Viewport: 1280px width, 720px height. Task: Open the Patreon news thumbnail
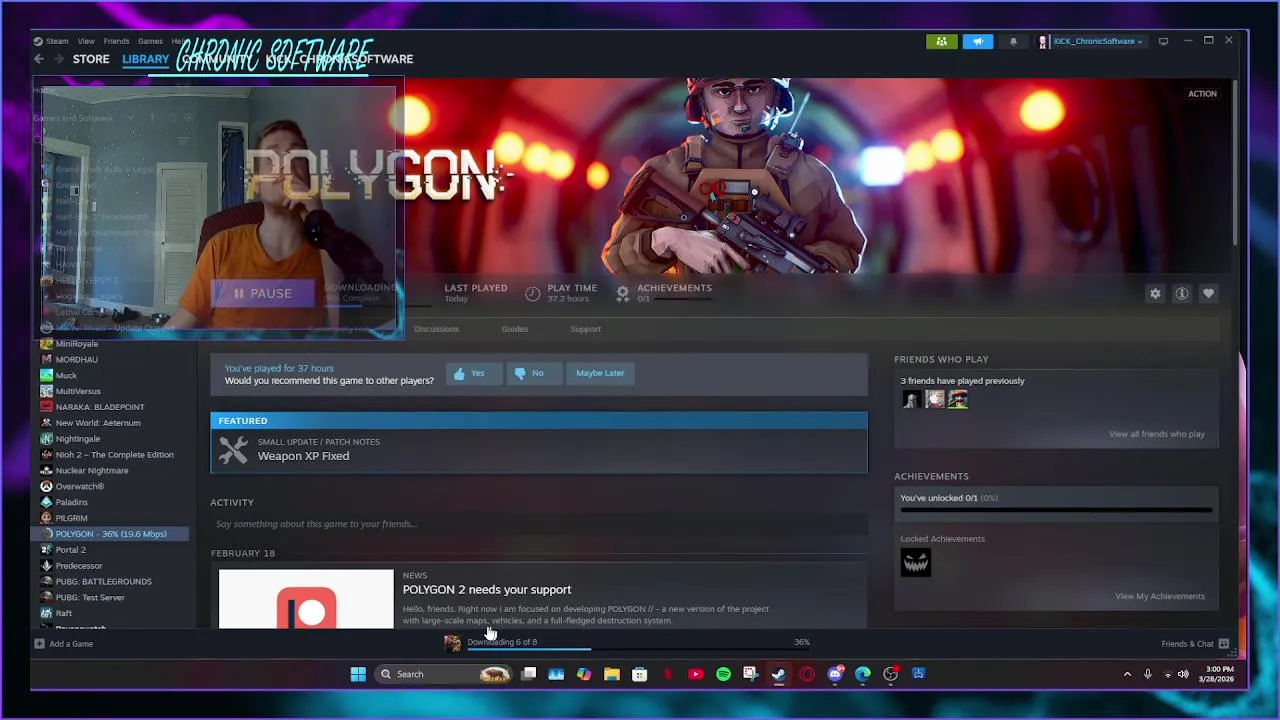point(306,599)
